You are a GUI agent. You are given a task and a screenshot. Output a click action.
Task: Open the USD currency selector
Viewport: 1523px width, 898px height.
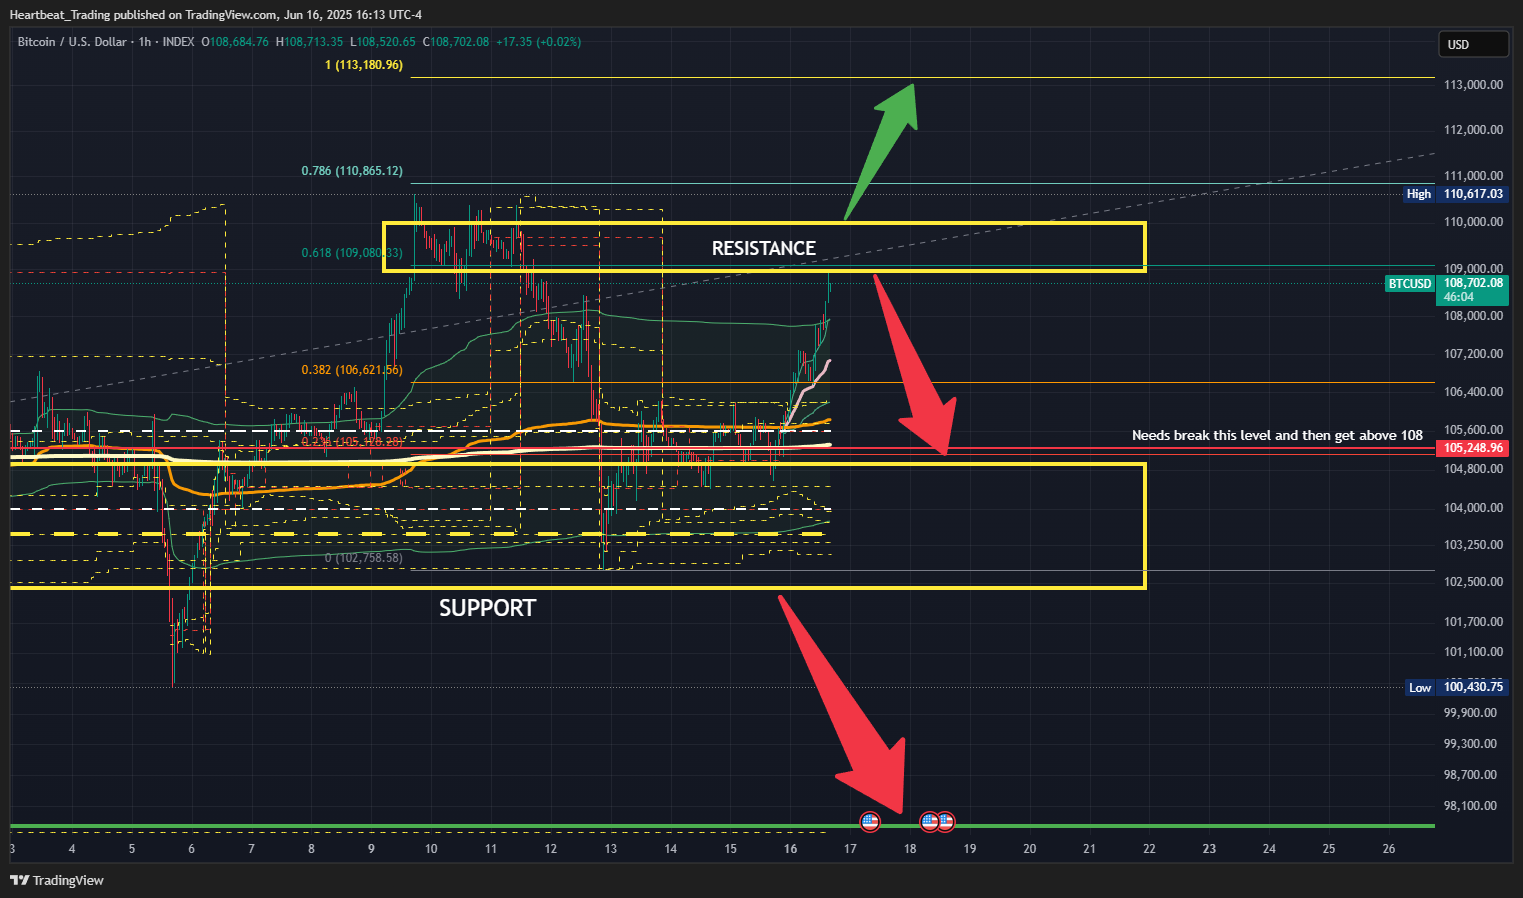(1473, 44)
